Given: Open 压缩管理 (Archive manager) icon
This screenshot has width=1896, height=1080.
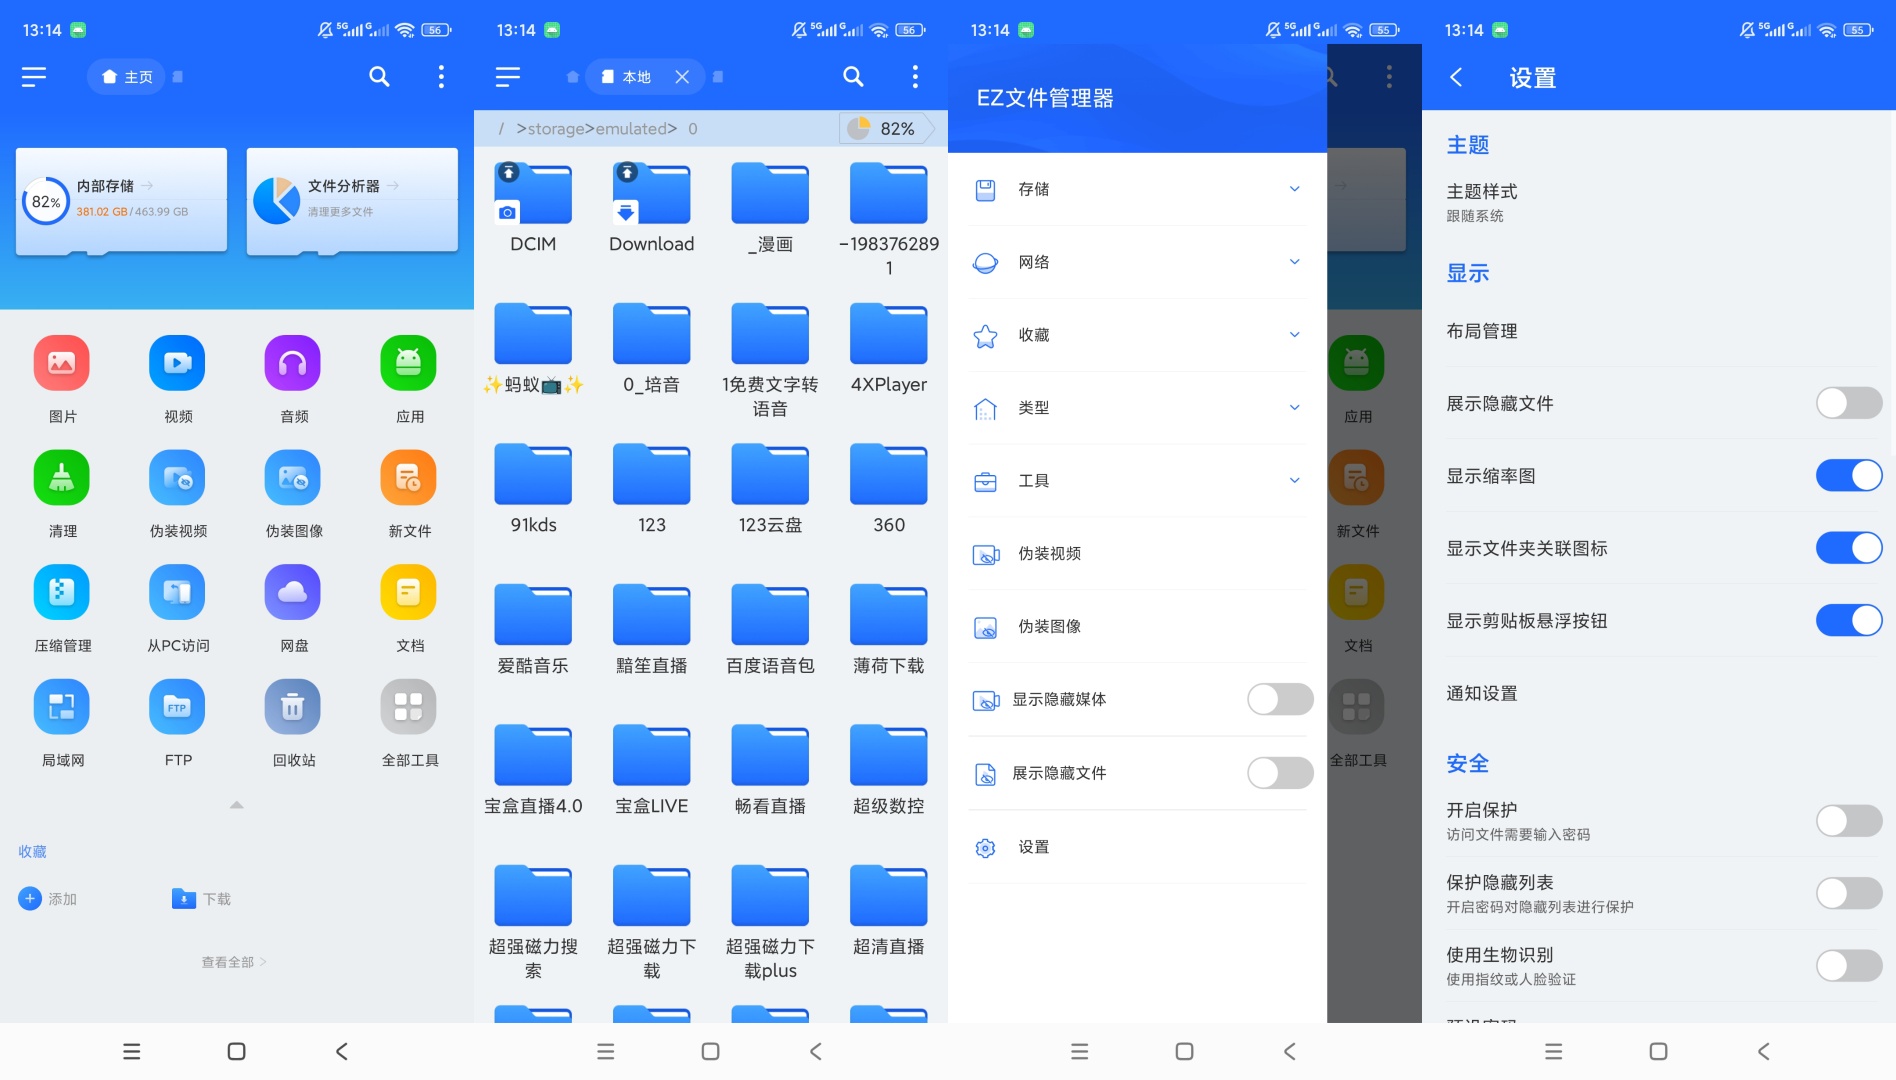Looking at the screenshot, I should (62, 592).
